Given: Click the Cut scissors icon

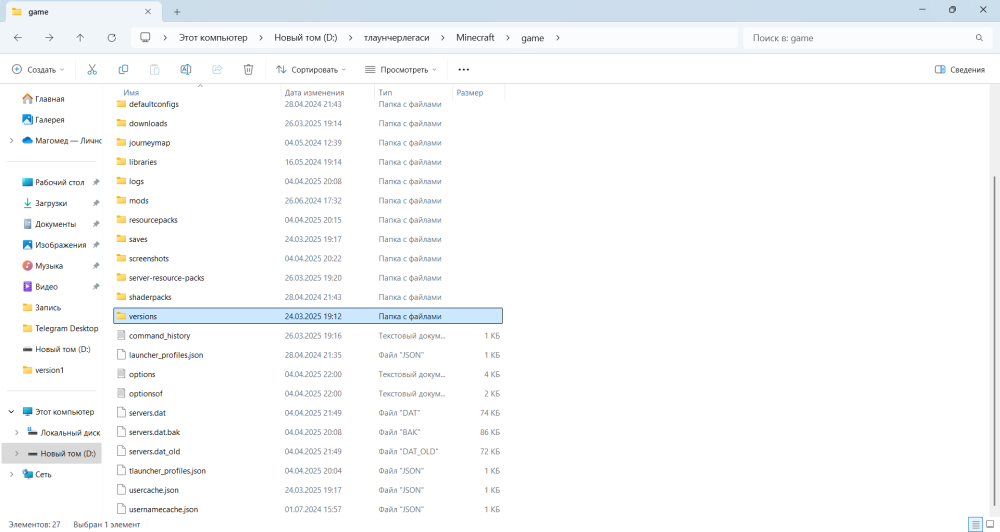Looking at the screenshot, I should click(x=92, y=70).
